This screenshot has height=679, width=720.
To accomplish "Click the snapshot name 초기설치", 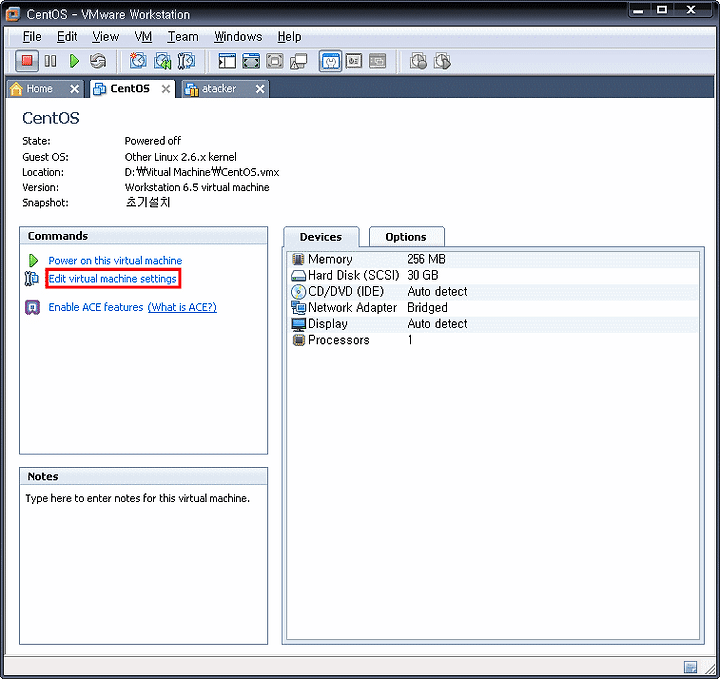I will [x=148, y=202].
